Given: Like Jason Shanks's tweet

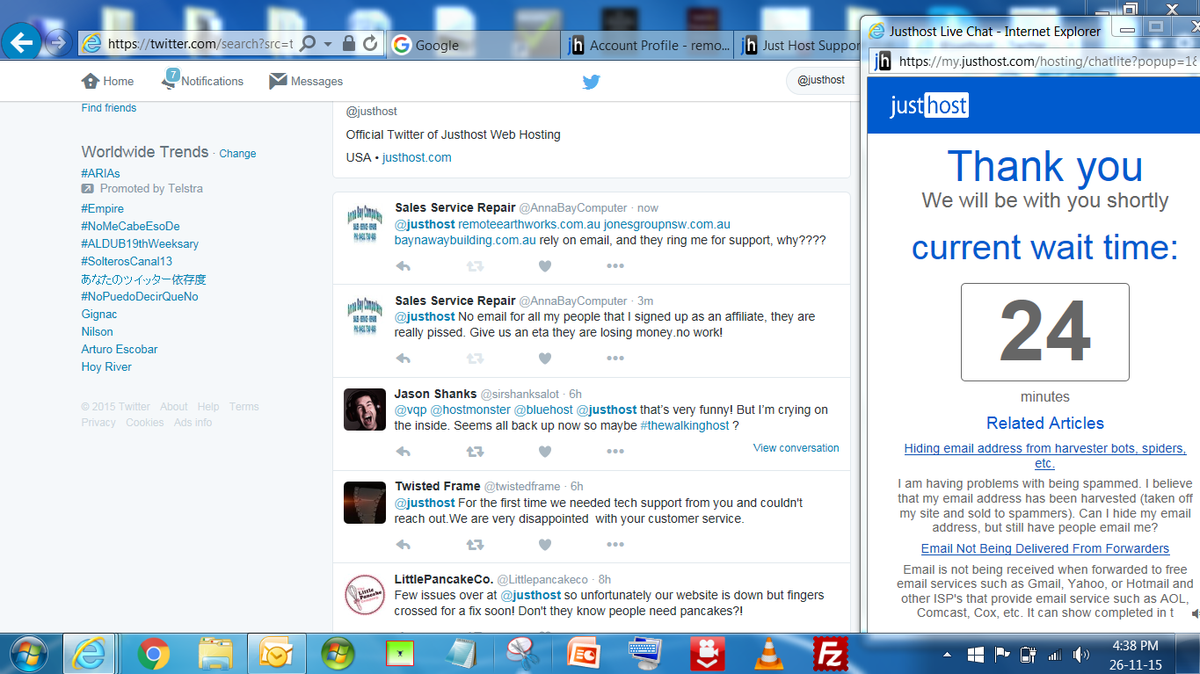Looking at the screenshot, I should coord(545,452).
